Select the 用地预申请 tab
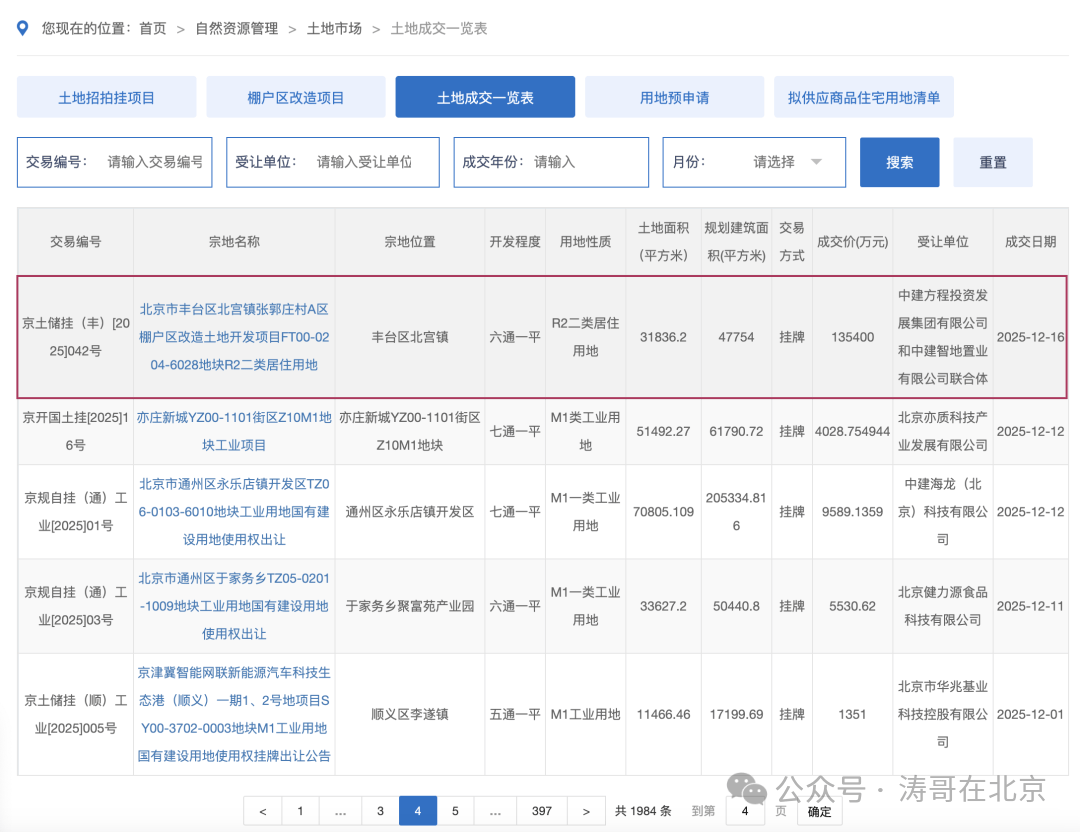Image resolution: width=1080 pixels, height=832 pixels. [674, 98]
